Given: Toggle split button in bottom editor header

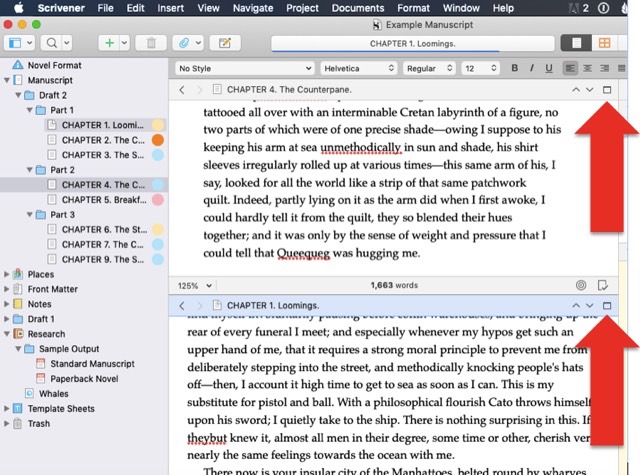Looking at the screenshot, I should coord(607,305).
